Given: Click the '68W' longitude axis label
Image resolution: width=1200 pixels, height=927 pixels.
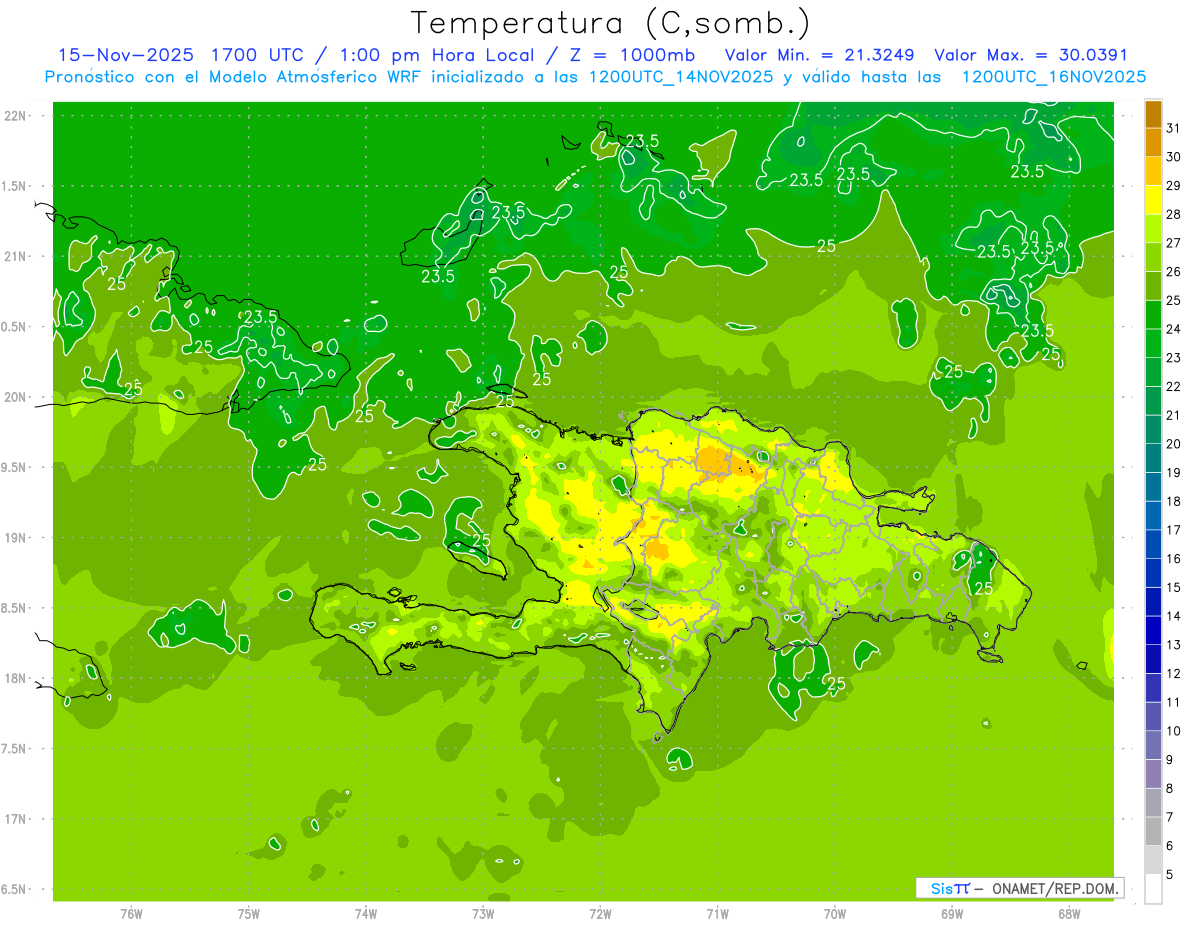Looking at the screenshot, I should (1069, 913).
